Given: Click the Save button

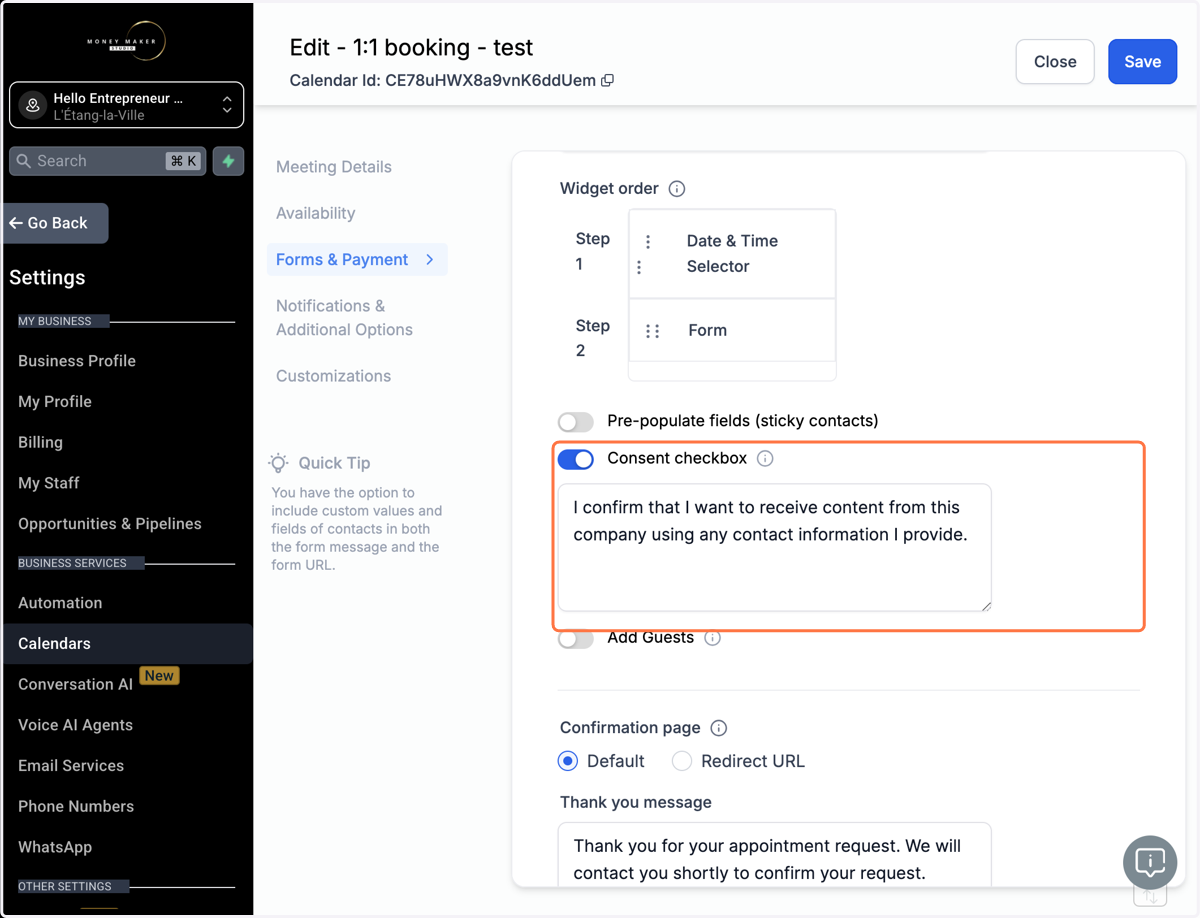Looking at the screenshot, I should 1142,61.
